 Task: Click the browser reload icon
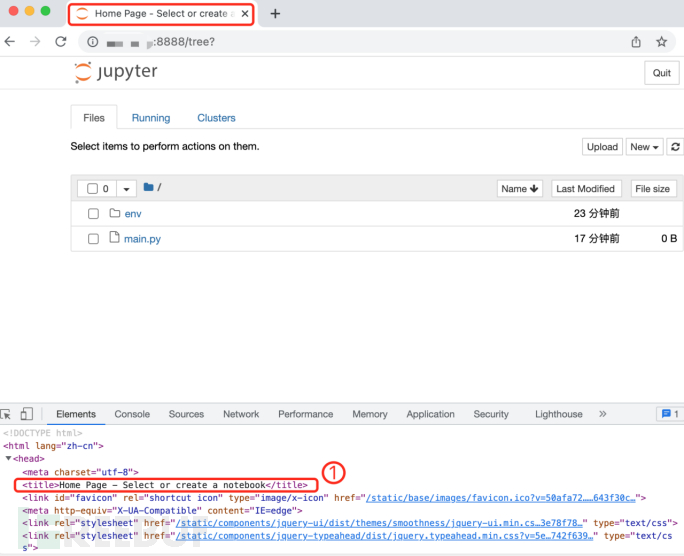click(61, 42)
